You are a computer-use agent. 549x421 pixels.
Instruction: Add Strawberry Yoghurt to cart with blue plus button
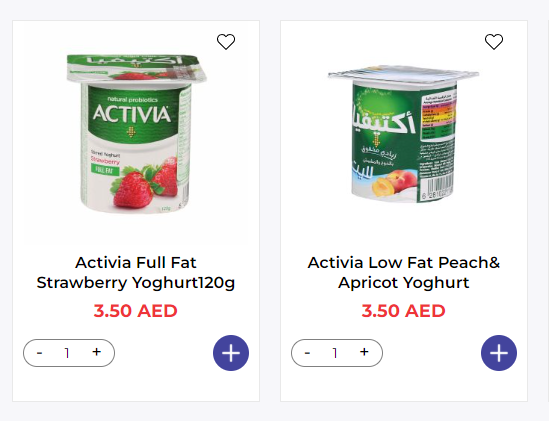(231, 353)
